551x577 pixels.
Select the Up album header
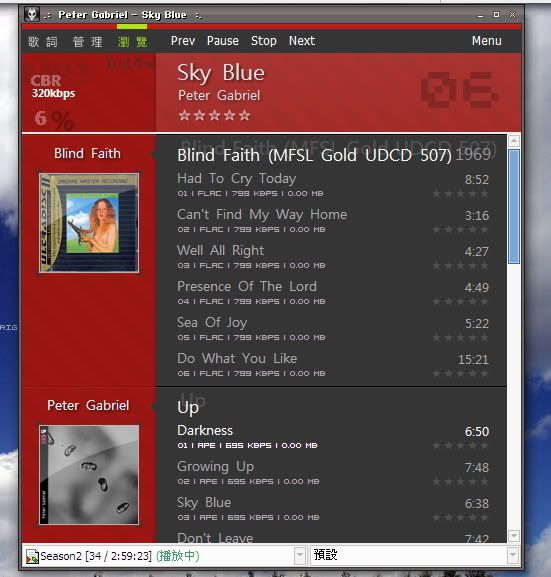pyautogui.click(x=188, y=408)
